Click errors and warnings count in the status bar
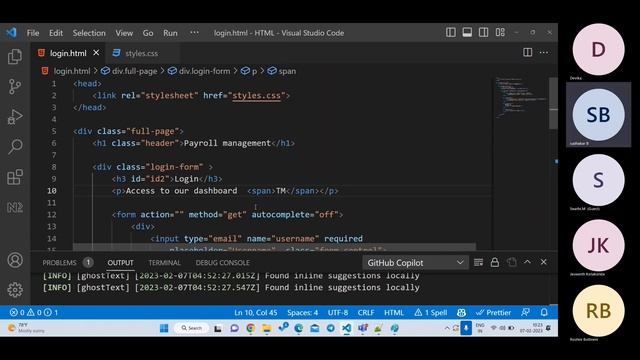 (34, 312)
